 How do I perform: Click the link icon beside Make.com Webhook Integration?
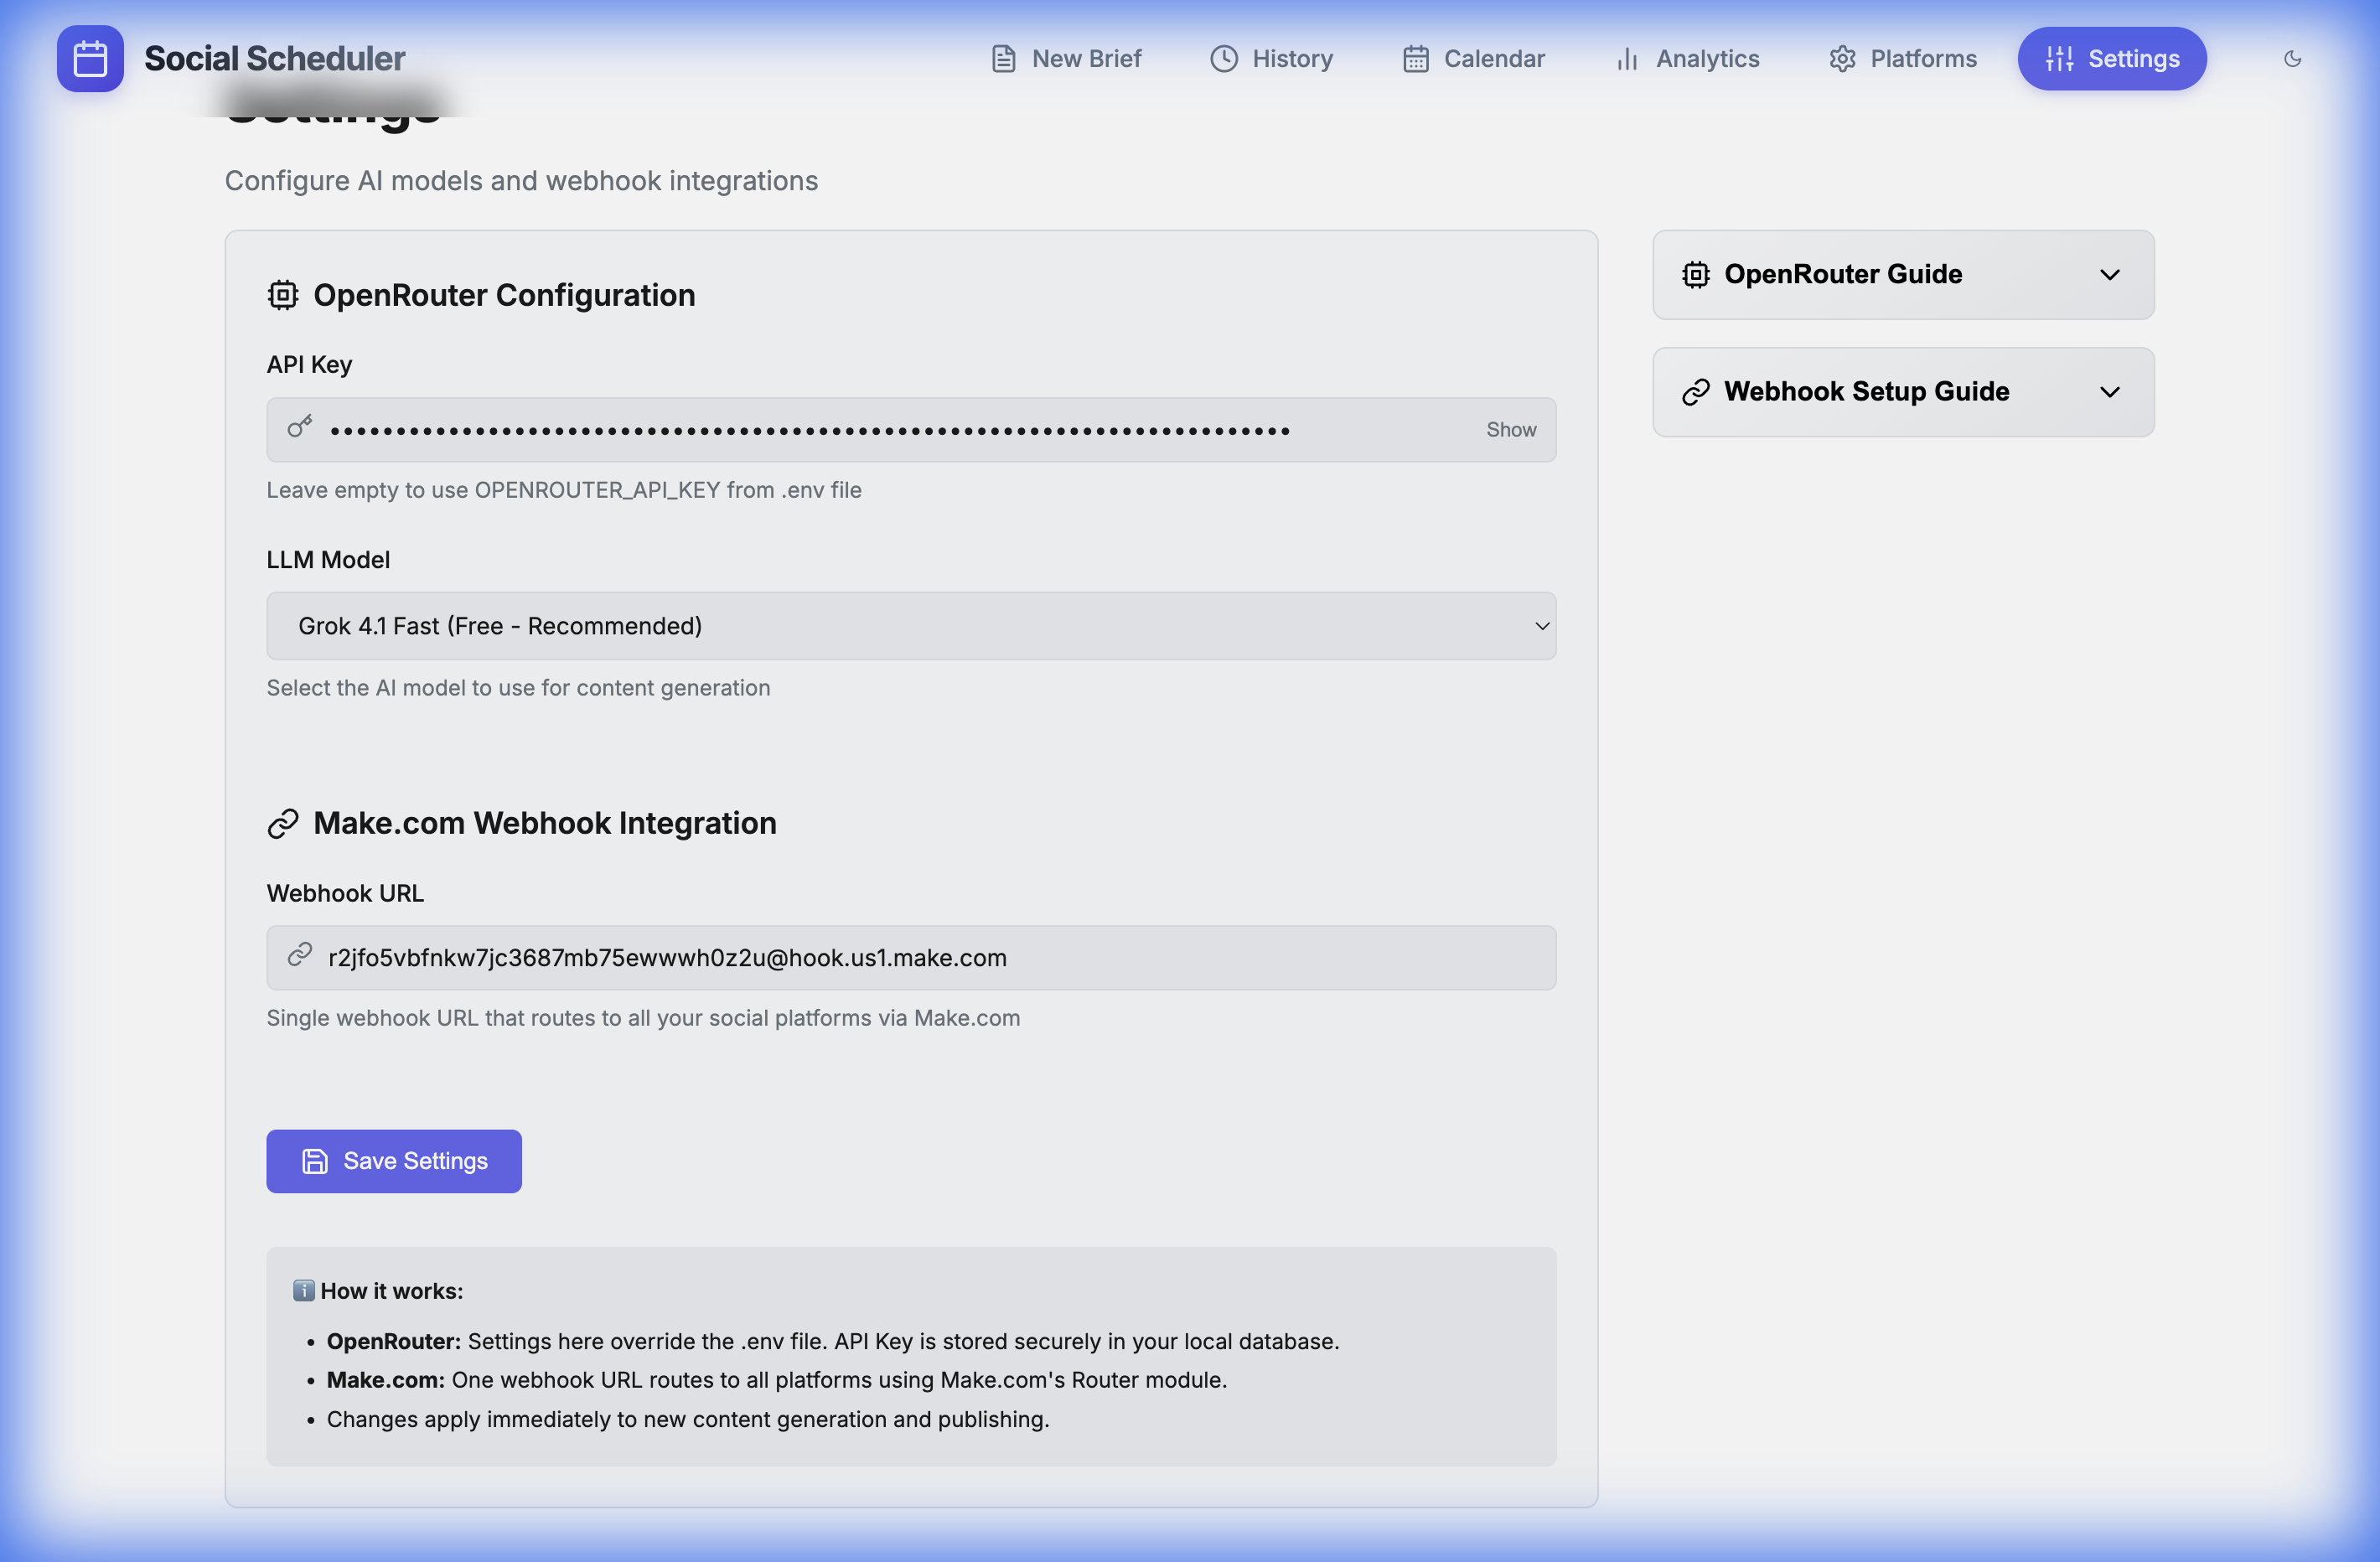[284, 822]
